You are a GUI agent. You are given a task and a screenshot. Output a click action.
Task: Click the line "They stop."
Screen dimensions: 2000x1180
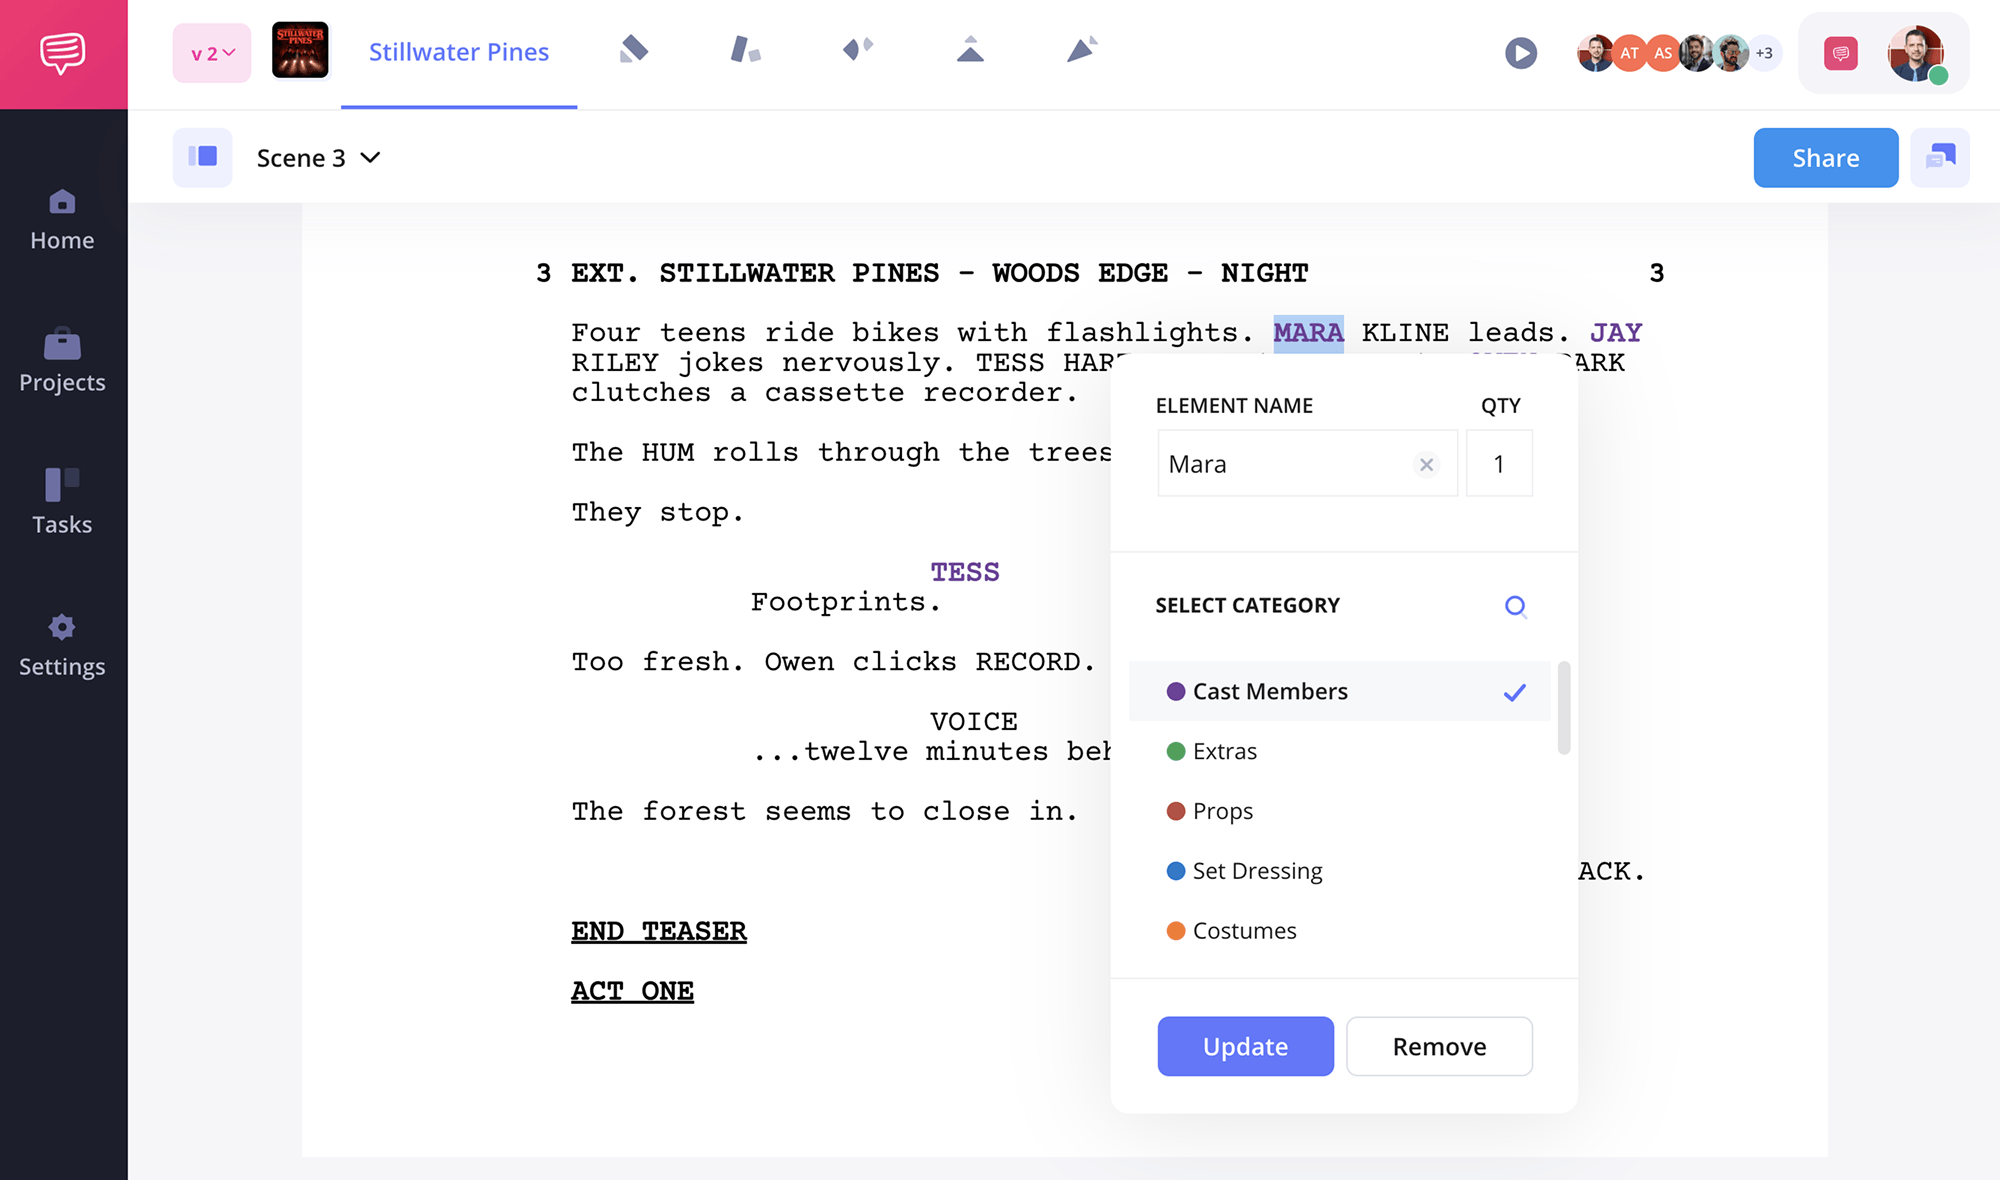click(x=657, y=513)
